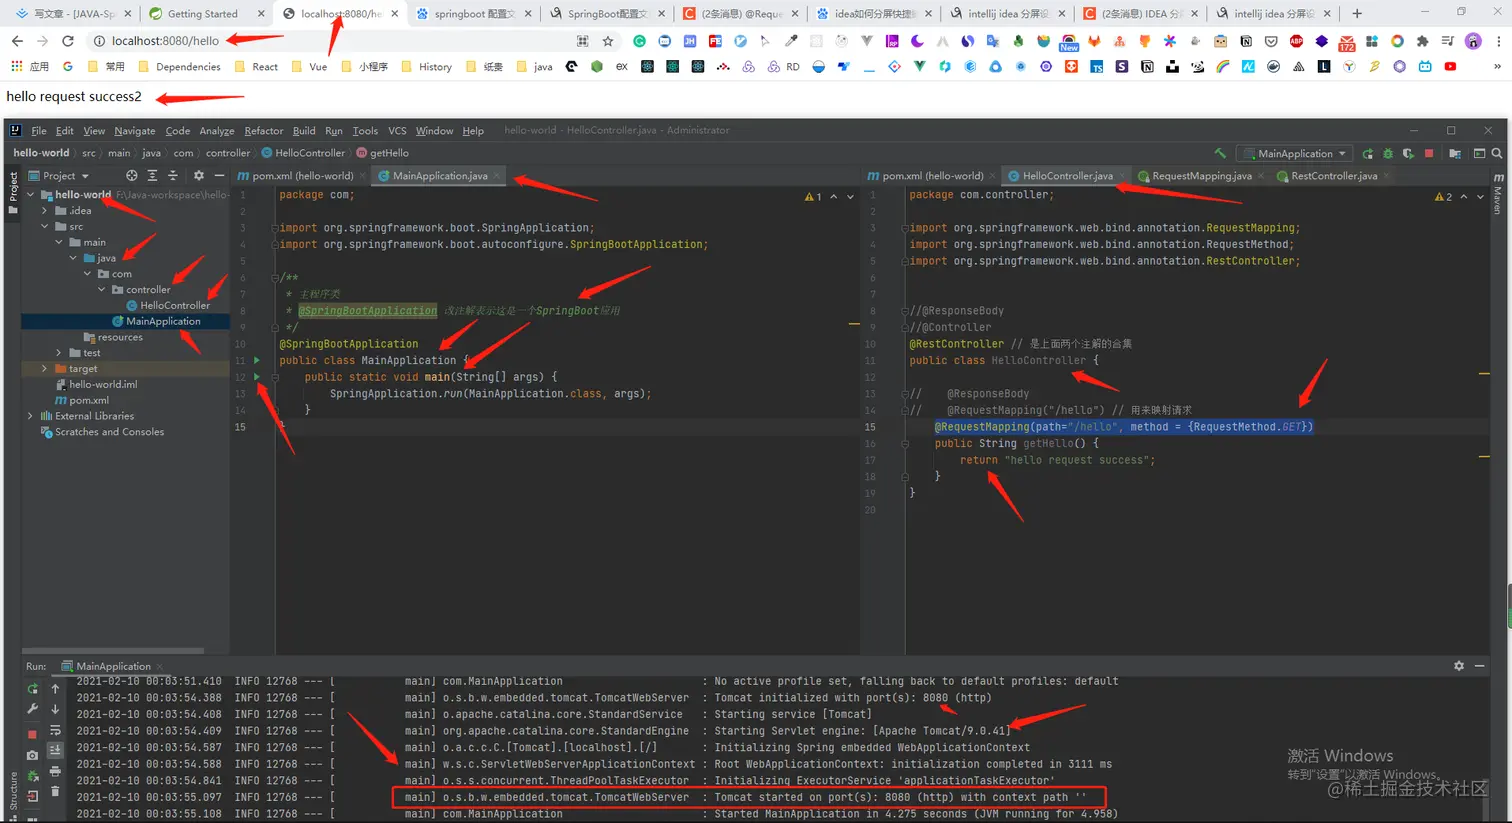Open the History bookmark folder
Screen dimensions: 1512x823
426,67
